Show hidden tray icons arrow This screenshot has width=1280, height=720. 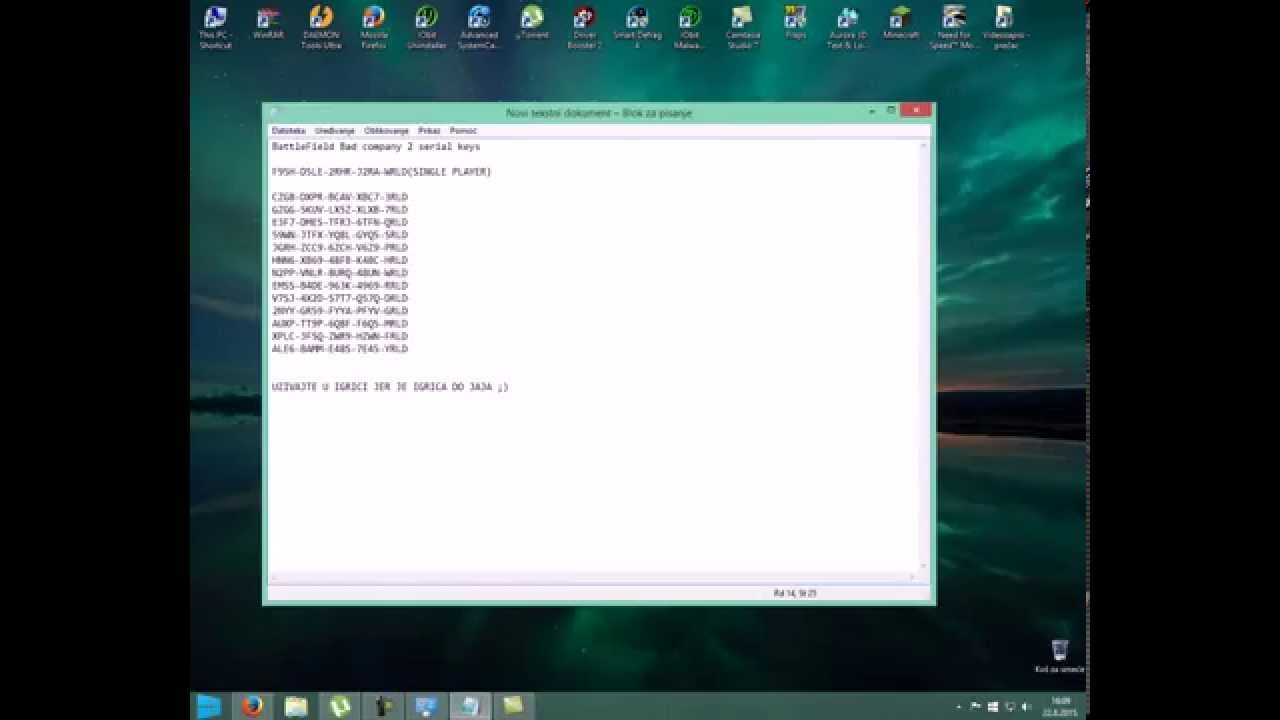[x=959, y=707]
